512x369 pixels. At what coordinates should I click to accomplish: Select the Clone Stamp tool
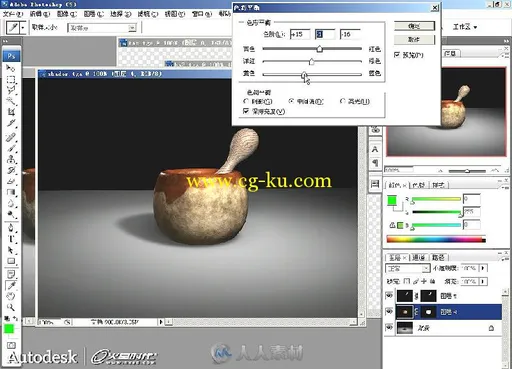[11, 159]
